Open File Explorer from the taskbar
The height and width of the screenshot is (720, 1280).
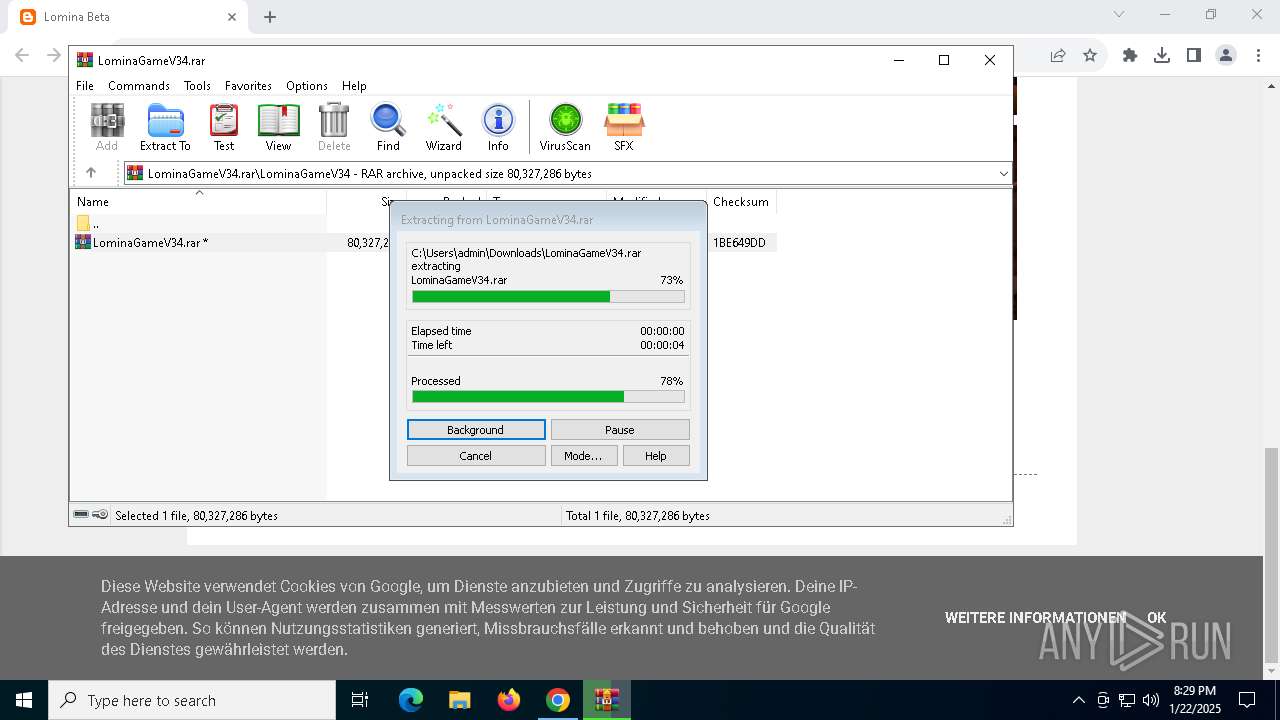pos(460,700)
